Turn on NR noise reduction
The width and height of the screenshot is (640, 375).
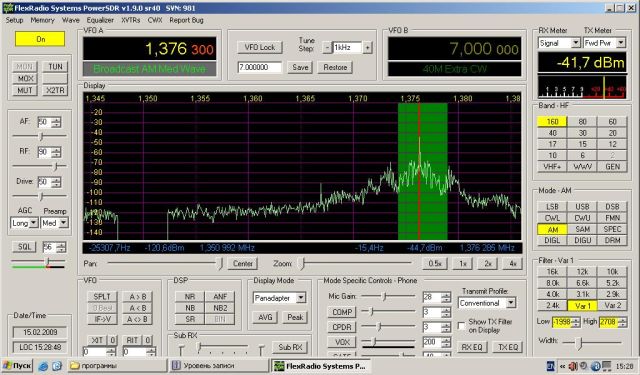190,297
